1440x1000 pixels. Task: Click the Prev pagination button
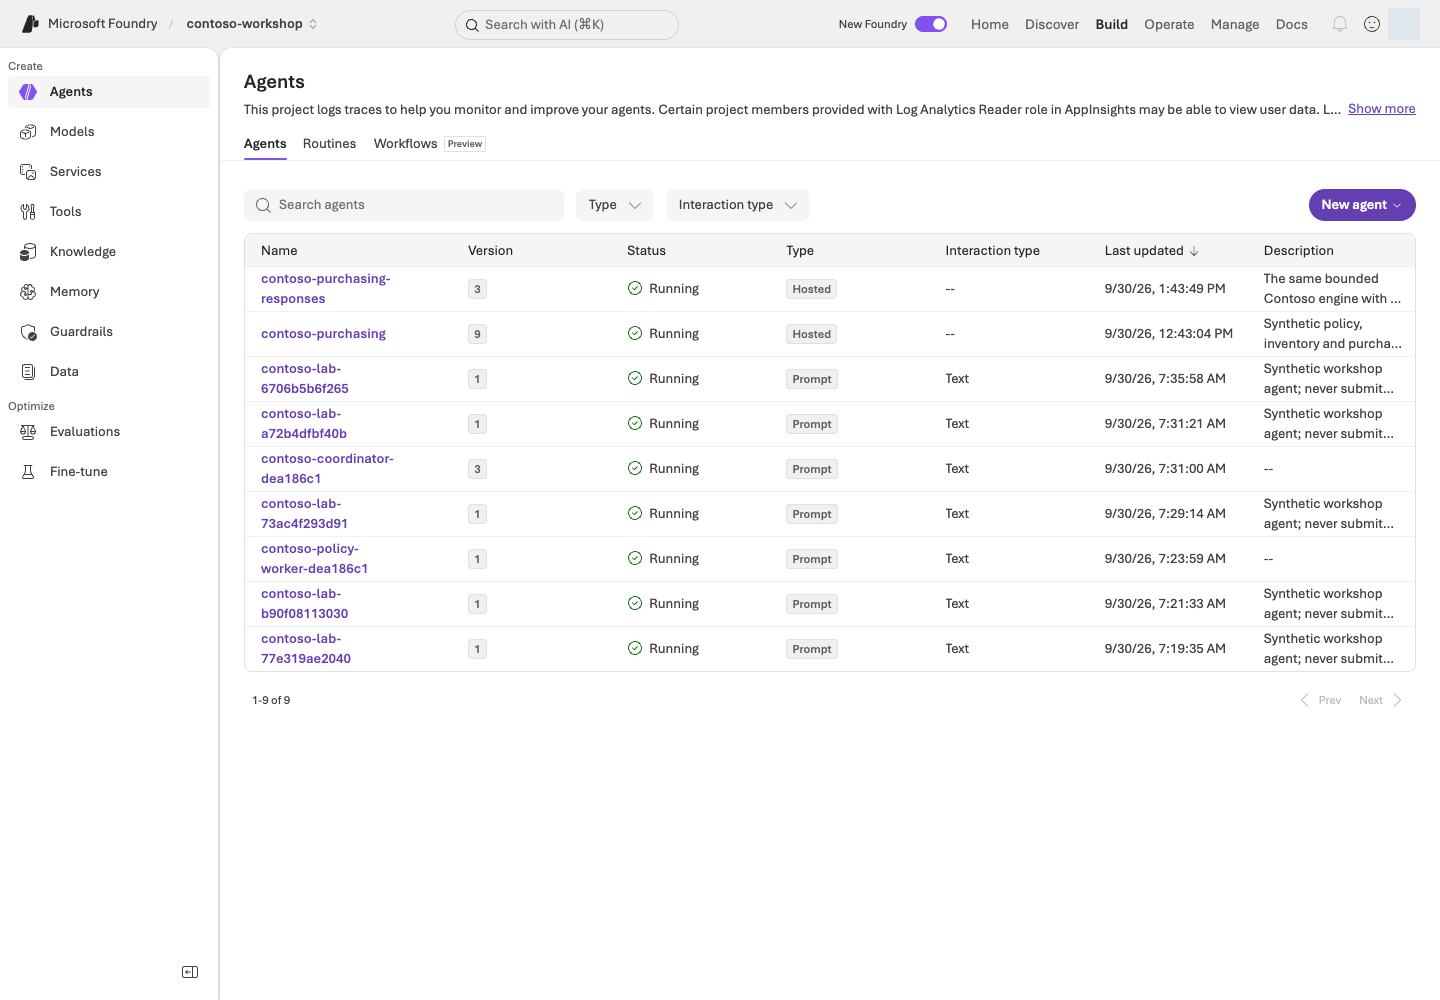coord(1320,700)
